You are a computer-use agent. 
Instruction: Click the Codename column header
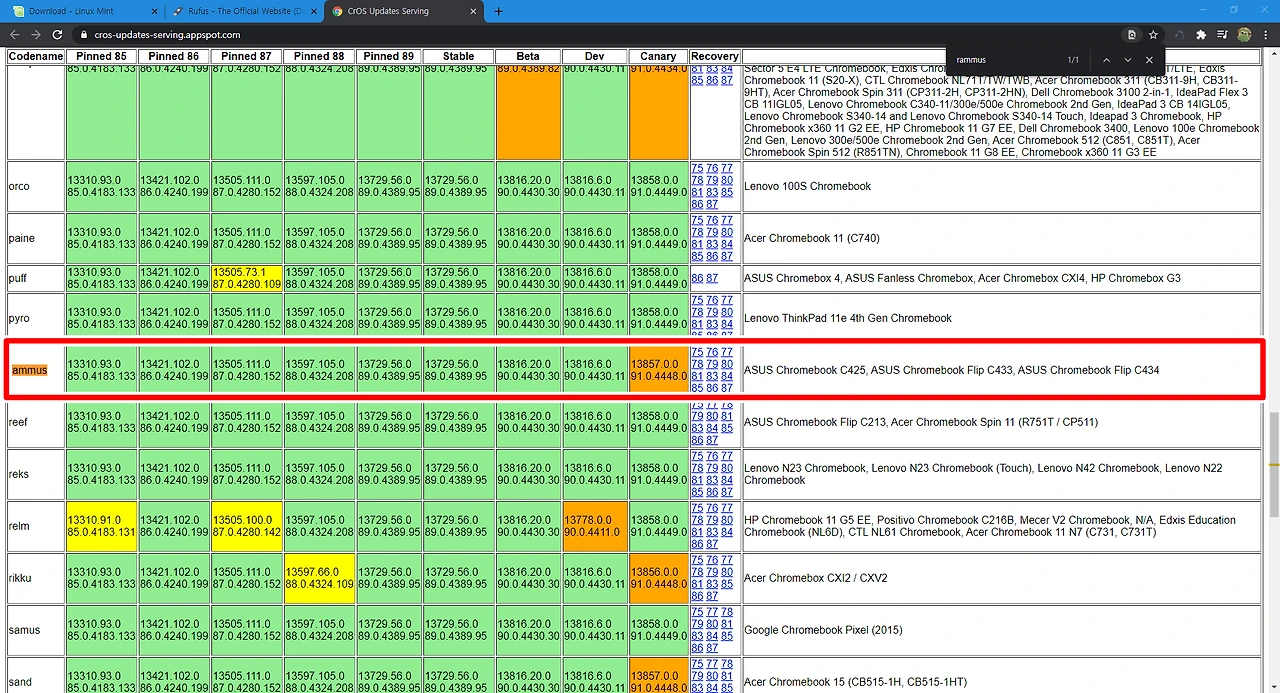(36, 56)
